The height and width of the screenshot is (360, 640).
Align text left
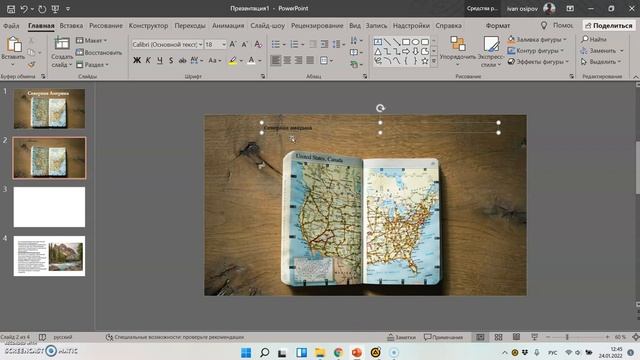(276, 60)
